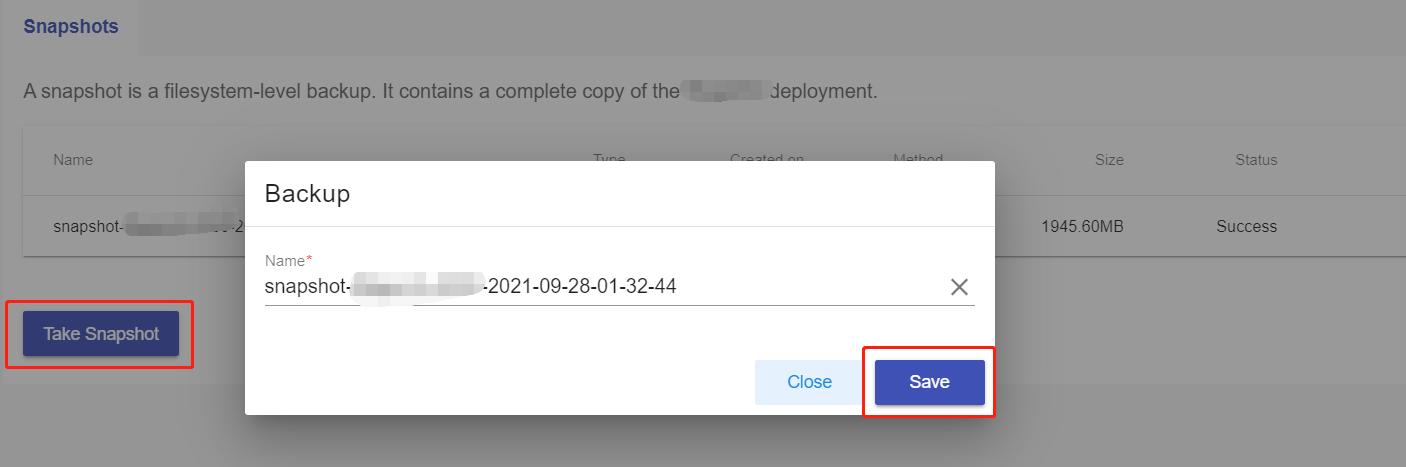Click the Type column header

(x=609, y=158)
